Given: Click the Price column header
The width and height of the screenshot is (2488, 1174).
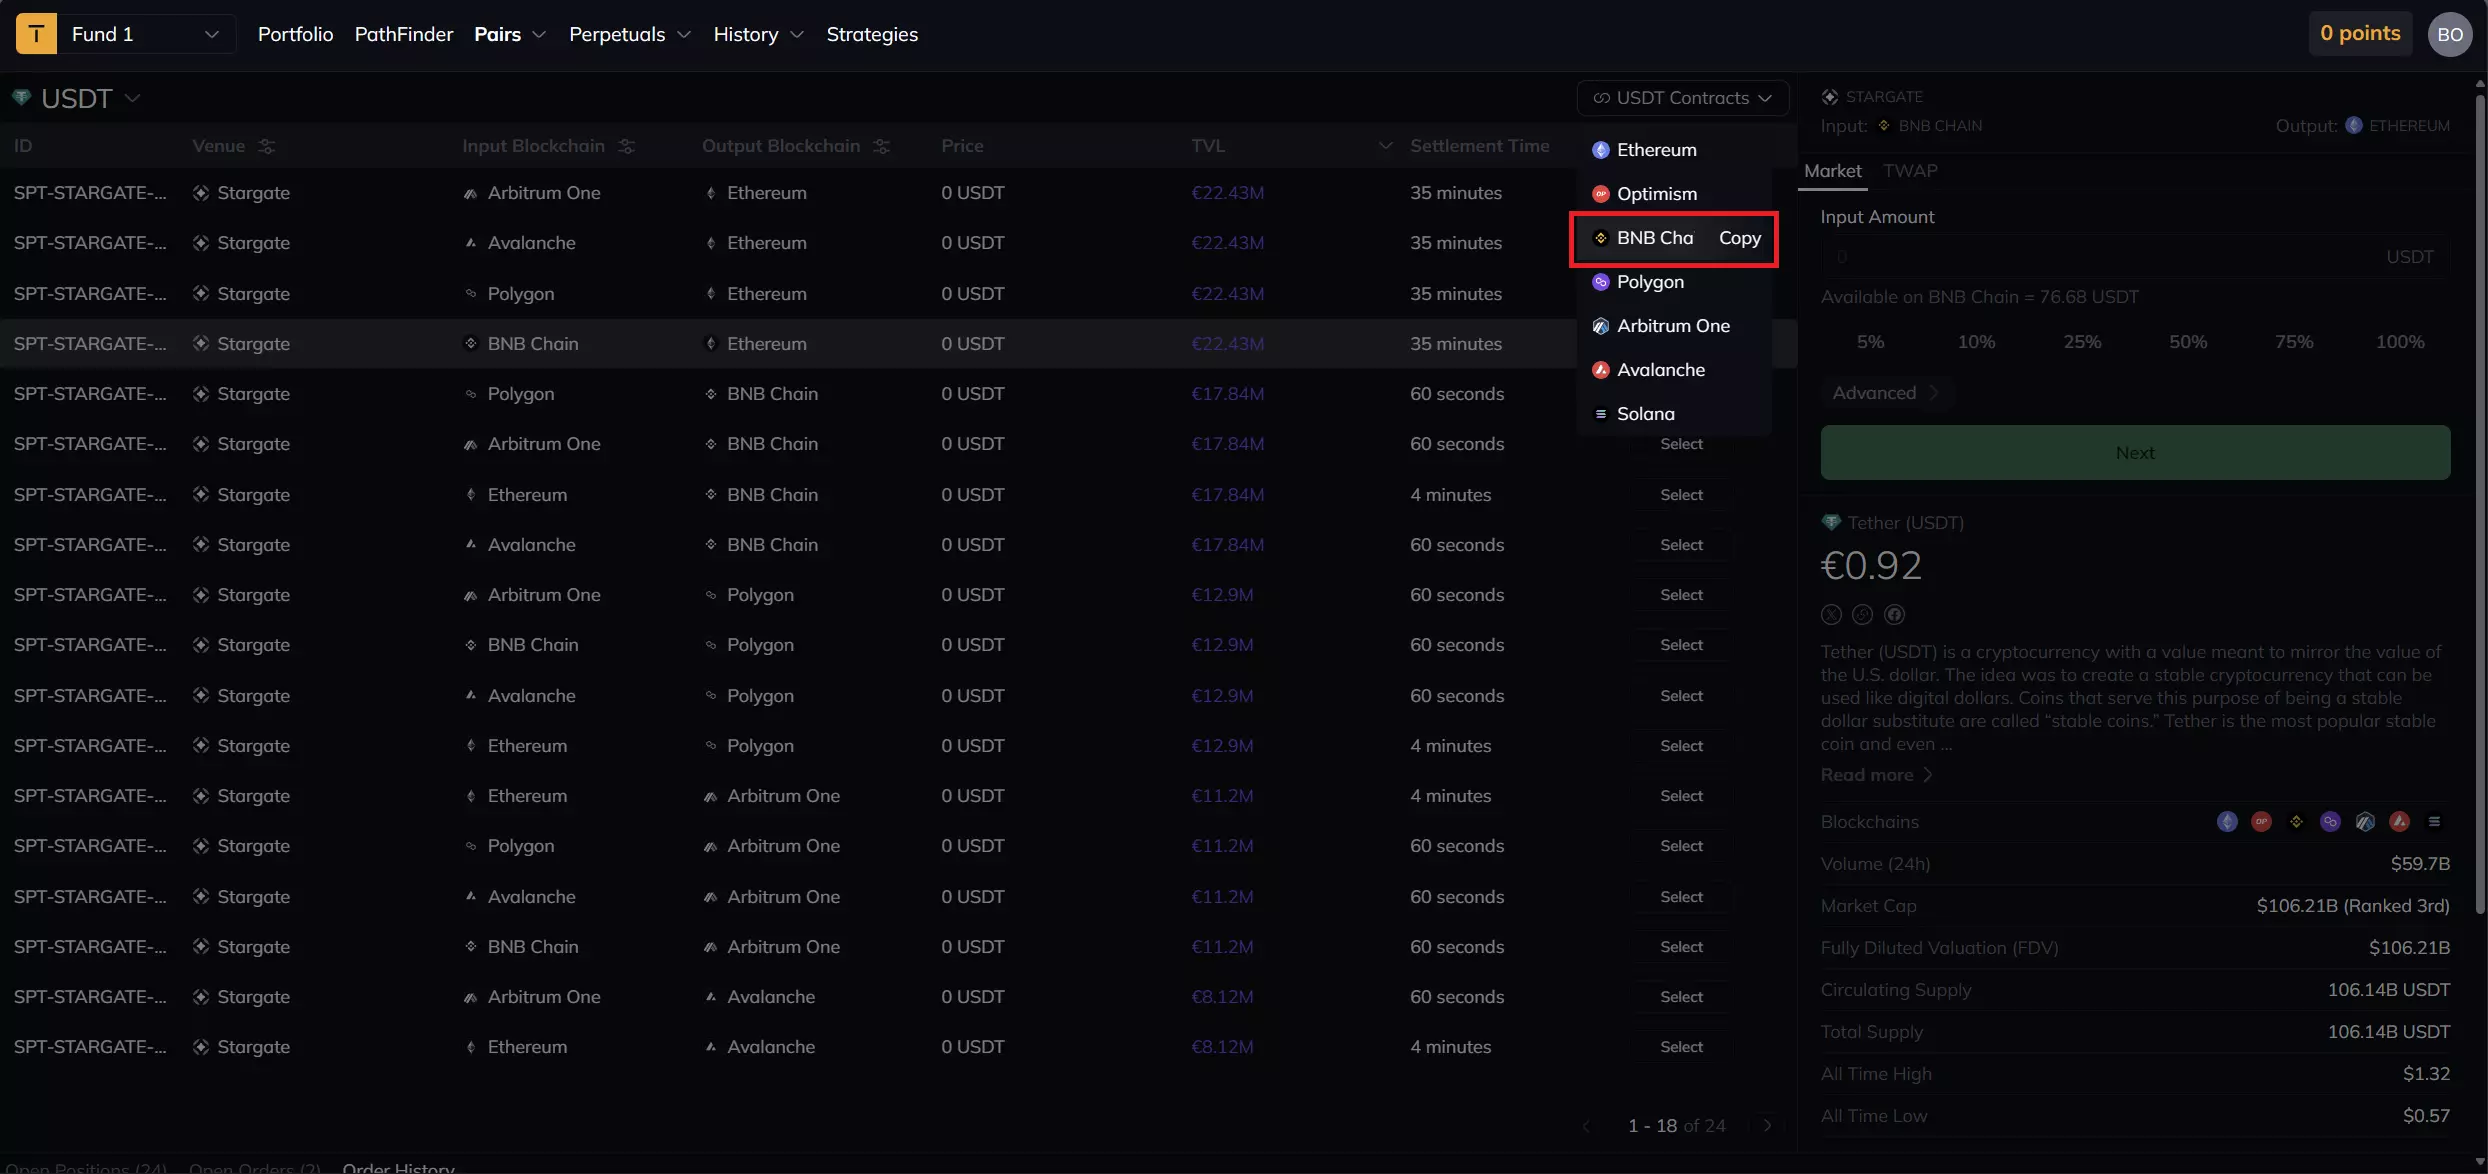Looking at the screenshot, I should pyautogui.click(x=962, y=146).
